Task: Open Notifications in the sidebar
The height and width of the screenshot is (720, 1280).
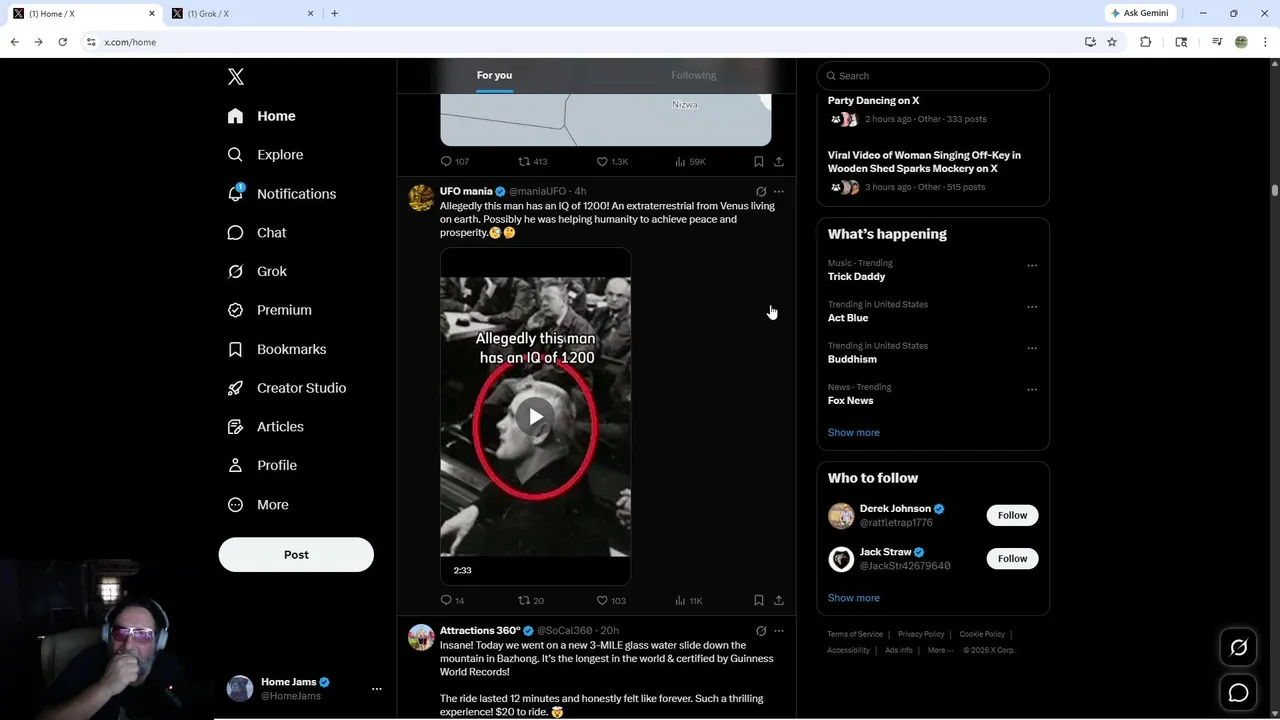Action: tap(281, 194)
